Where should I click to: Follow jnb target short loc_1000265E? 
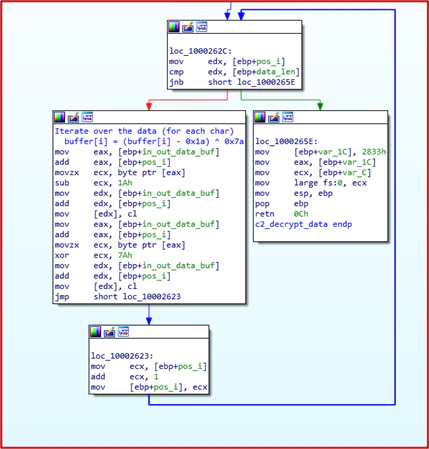pyautogui.click(x=252, y=82)
